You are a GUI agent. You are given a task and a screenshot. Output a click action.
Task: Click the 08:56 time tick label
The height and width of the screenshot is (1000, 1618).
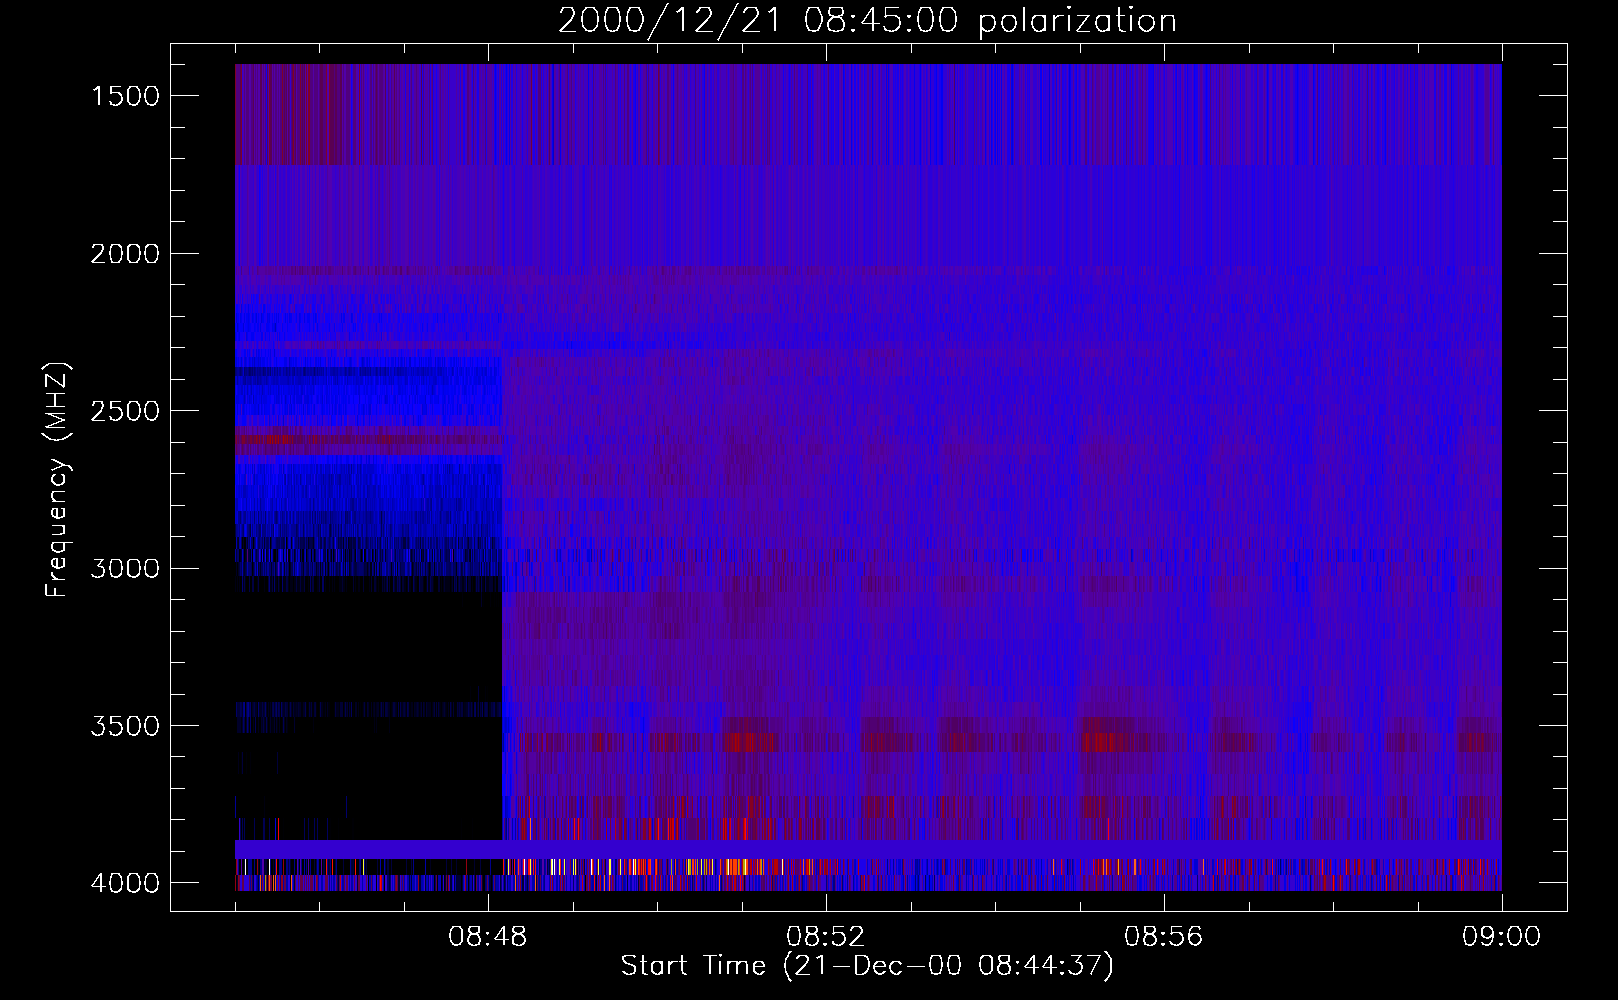[x=1163, y=937]
